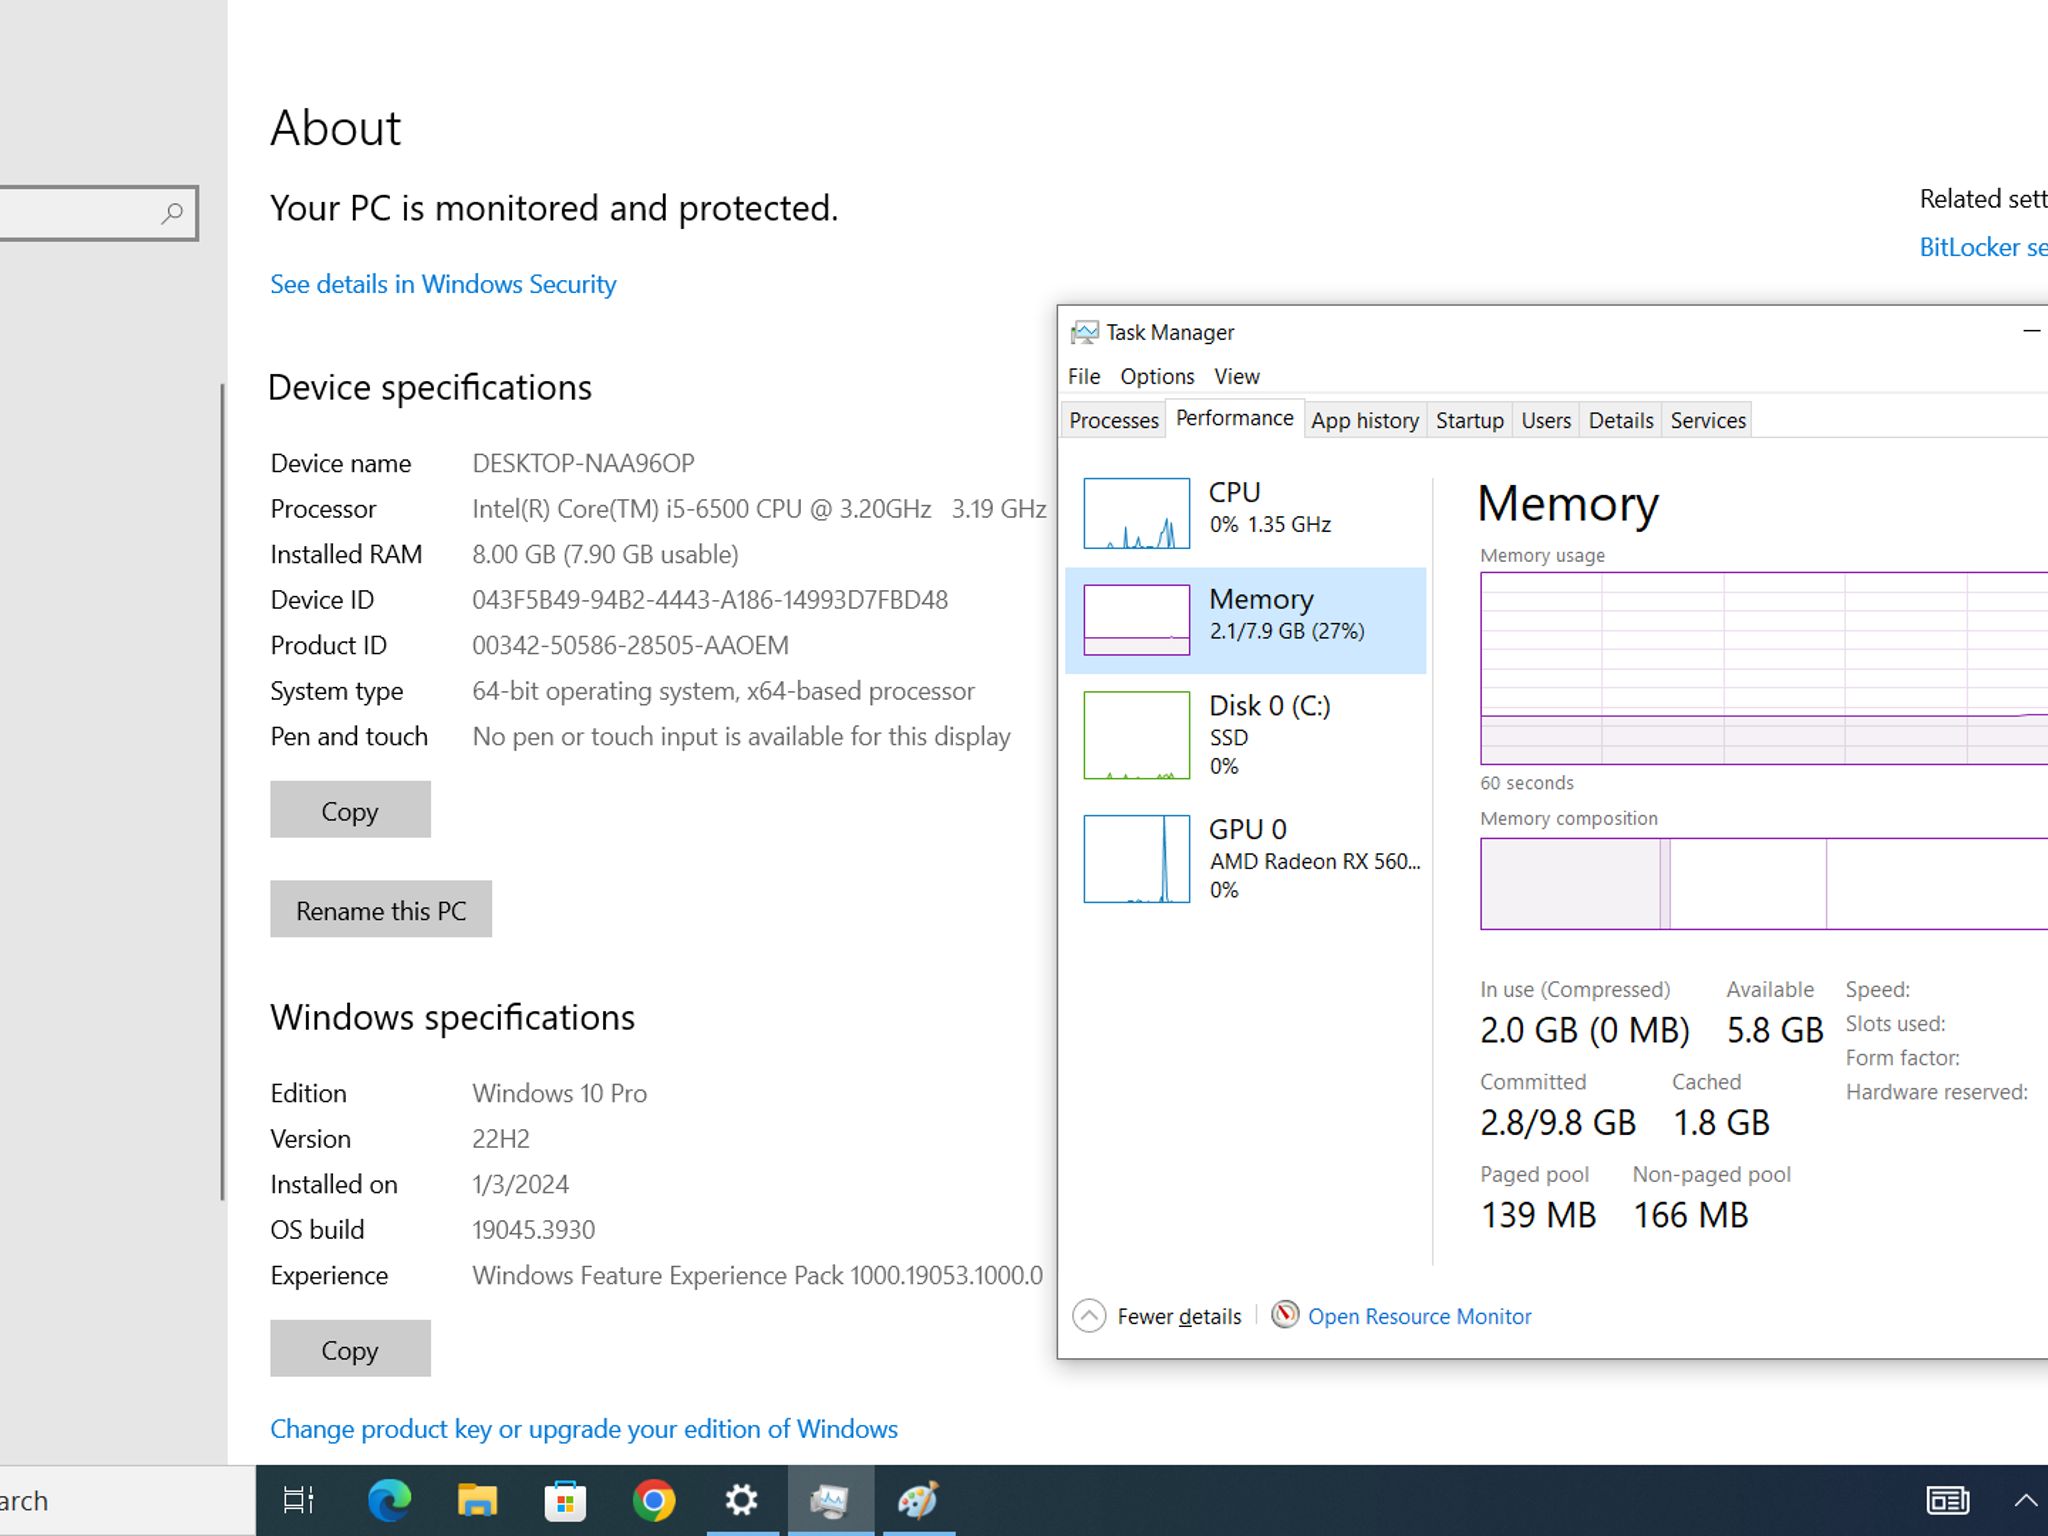The height and width of the screenshot is (1536, 2048).
Task: Select the Intel Core i5-6500 processor text
Action: point(759,509)
